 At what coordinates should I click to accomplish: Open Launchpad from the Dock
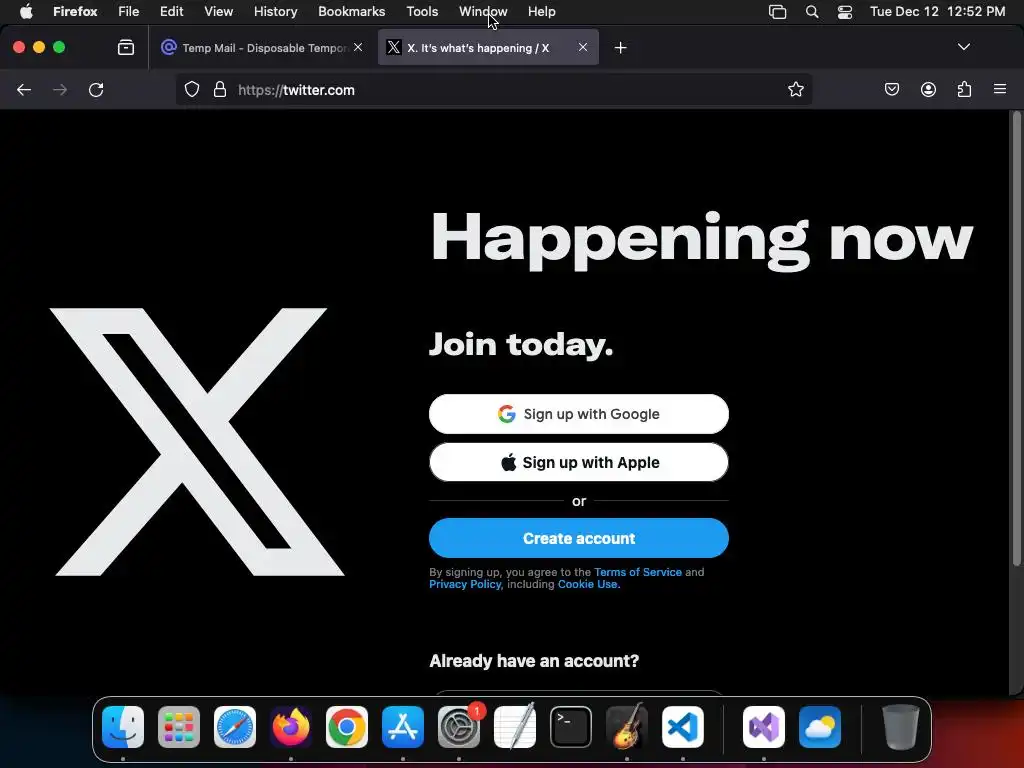pos(179,727)
